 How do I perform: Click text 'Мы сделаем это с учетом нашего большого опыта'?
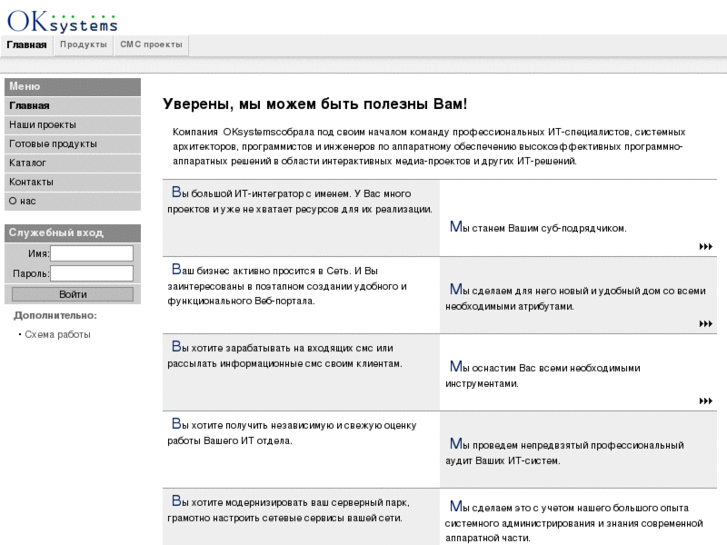click(x=569, y=507)
